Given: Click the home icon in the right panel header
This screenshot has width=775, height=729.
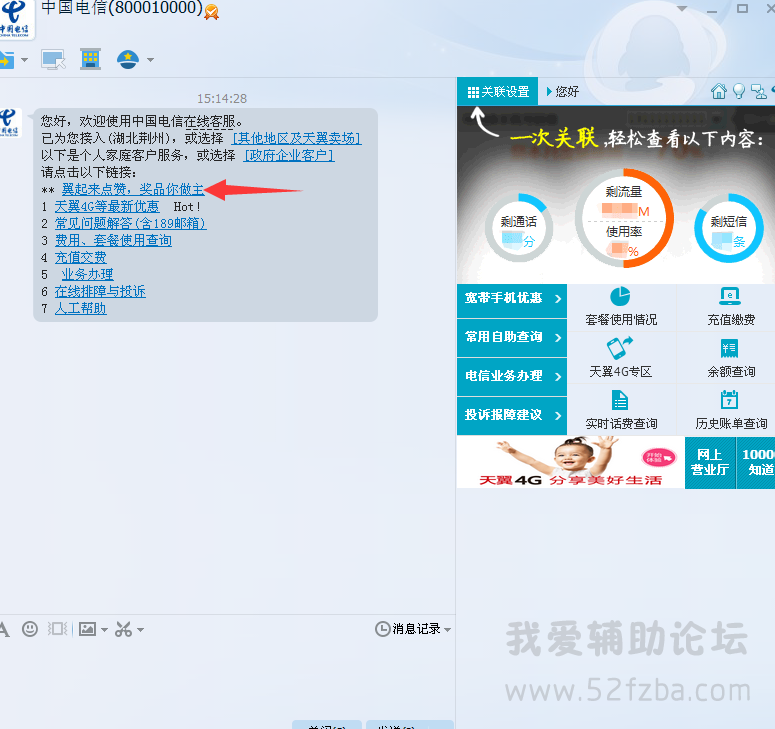Looking at the screenshot, I should click(719, 91).
